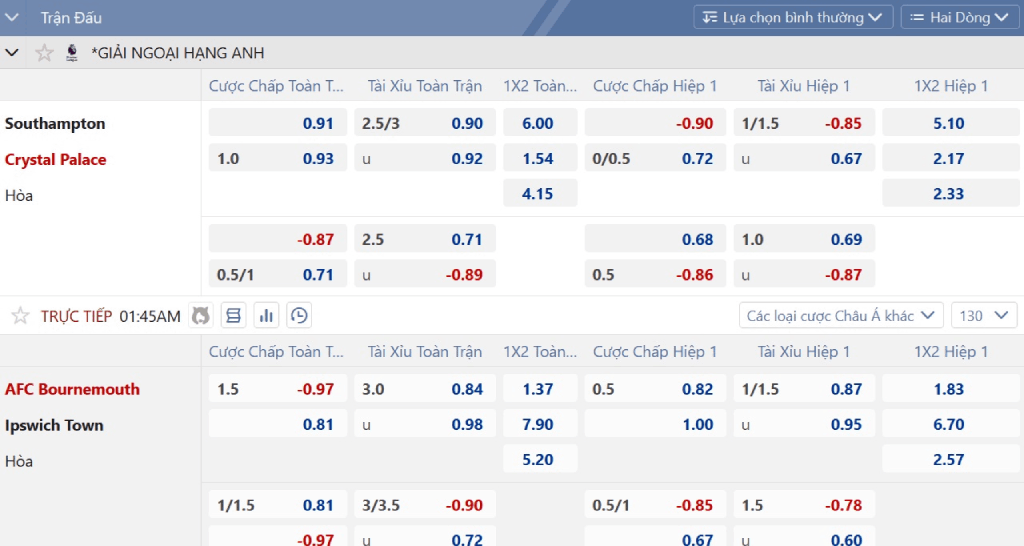Click the AFC Bournemouth team name
Screen dimensions: 1024x546
tap(72, 389)
